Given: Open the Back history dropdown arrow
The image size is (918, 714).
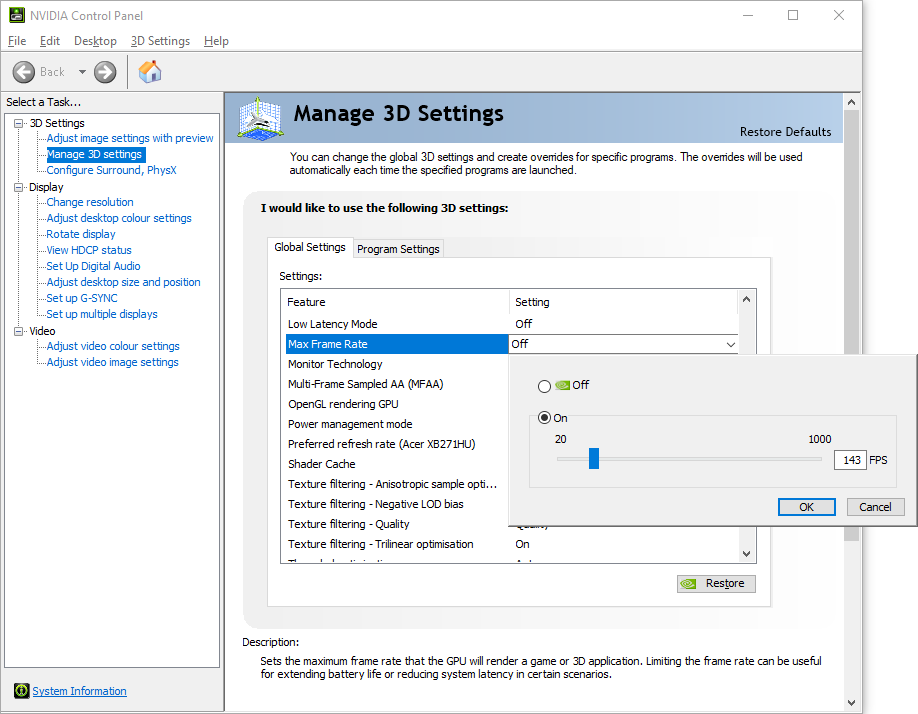Looking at the screenshot, I should (82, 72).
